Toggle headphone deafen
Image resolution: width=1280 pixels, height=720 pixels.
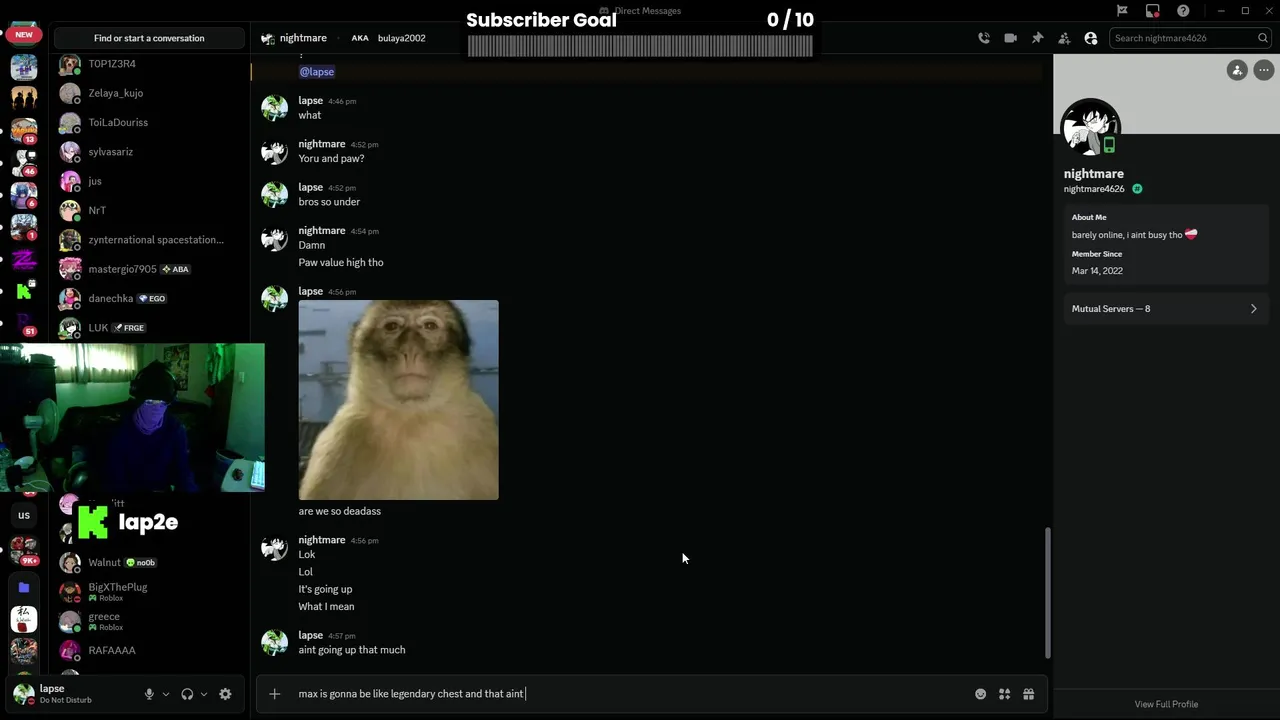[x=187, y=694]
